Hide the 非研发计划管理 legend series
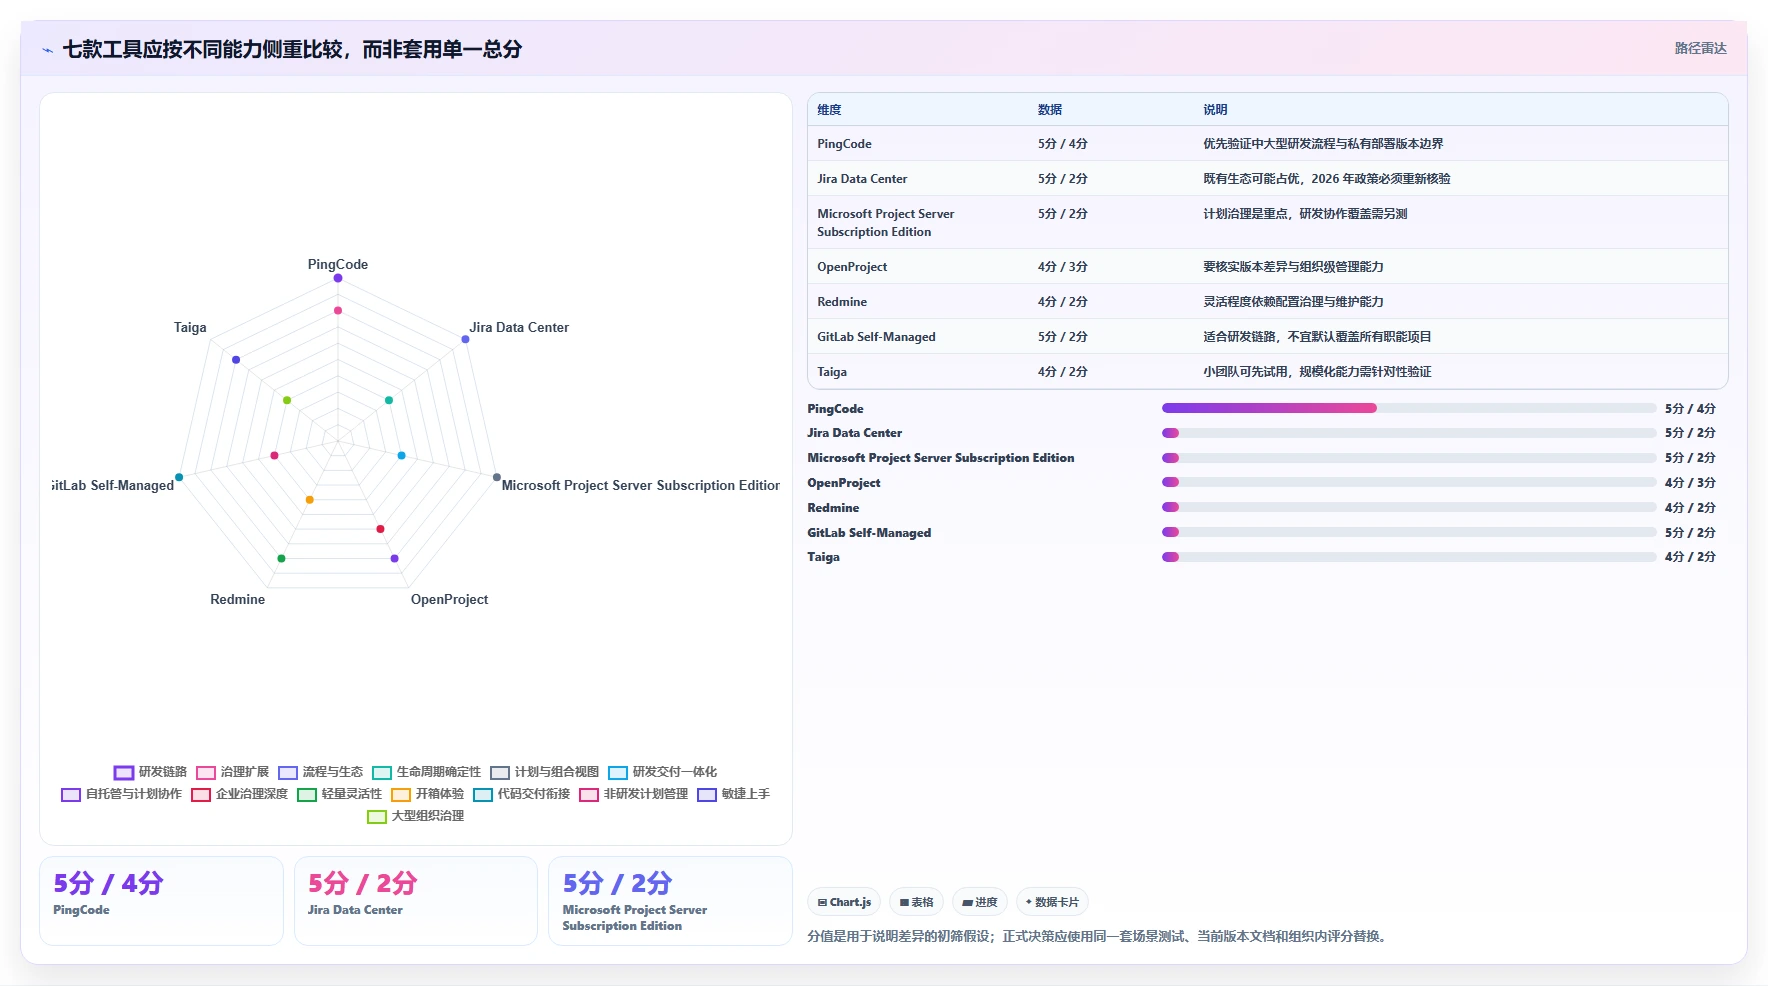Viewport: 1768px width, 986px height. pos(634,794)
